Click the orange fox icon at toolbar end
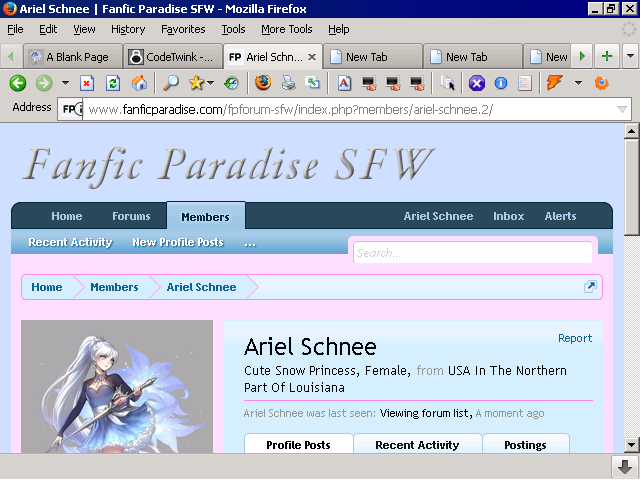 pyautogui.click(x=602, y=83)
